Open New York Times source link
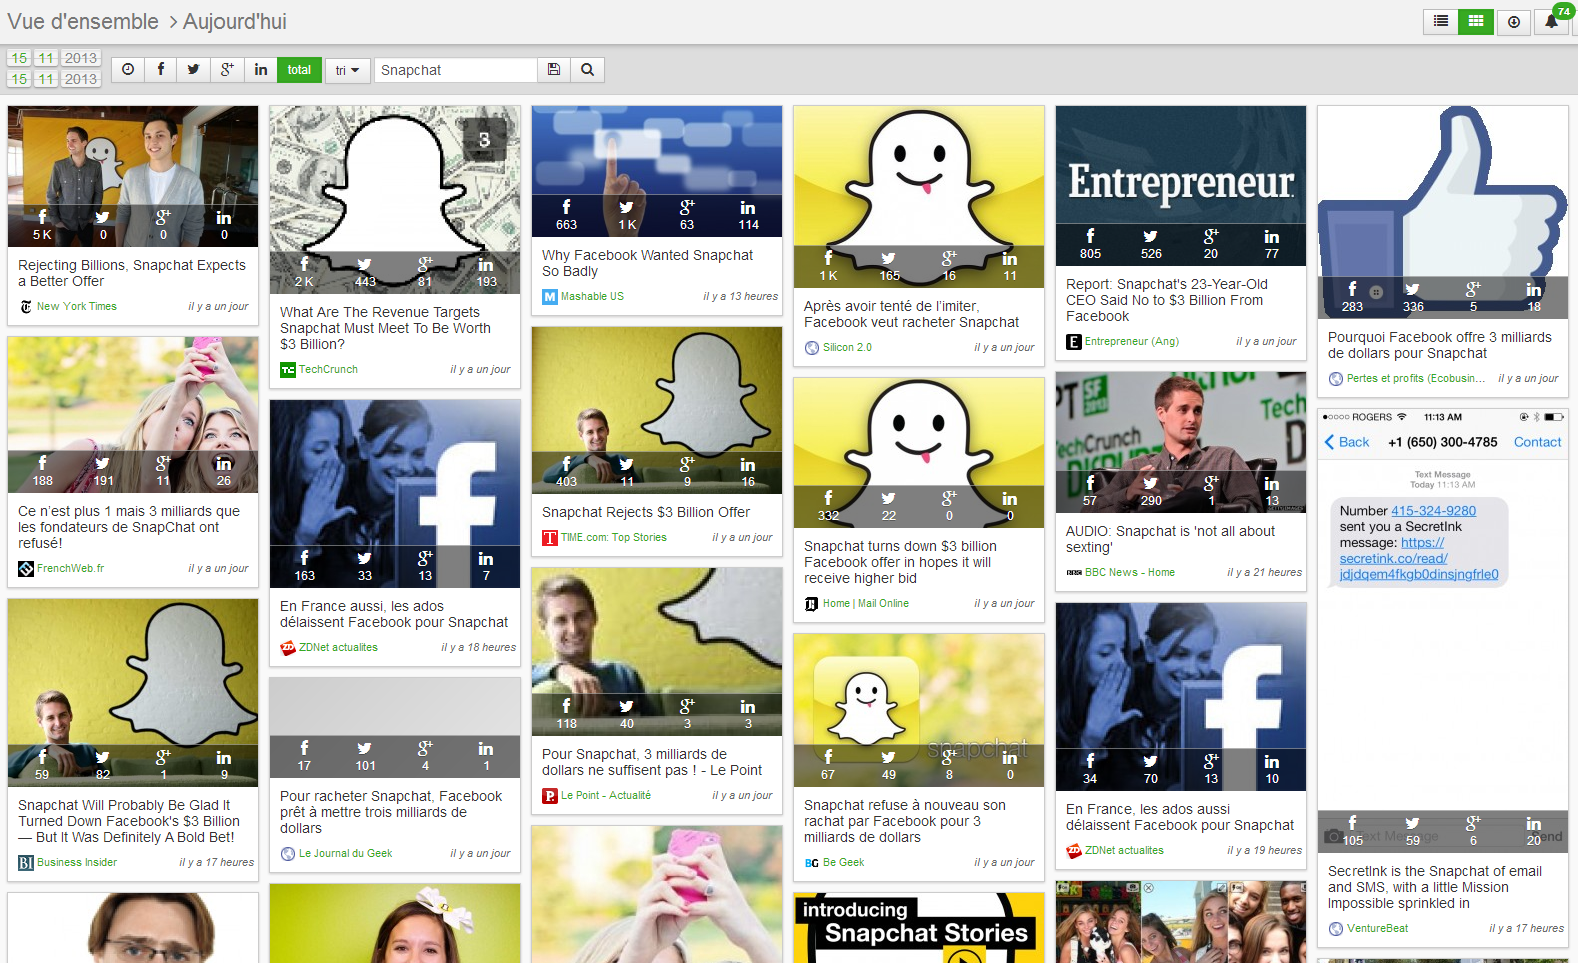This screenshot has height=963, width=1578. click(x=77, y=306)
